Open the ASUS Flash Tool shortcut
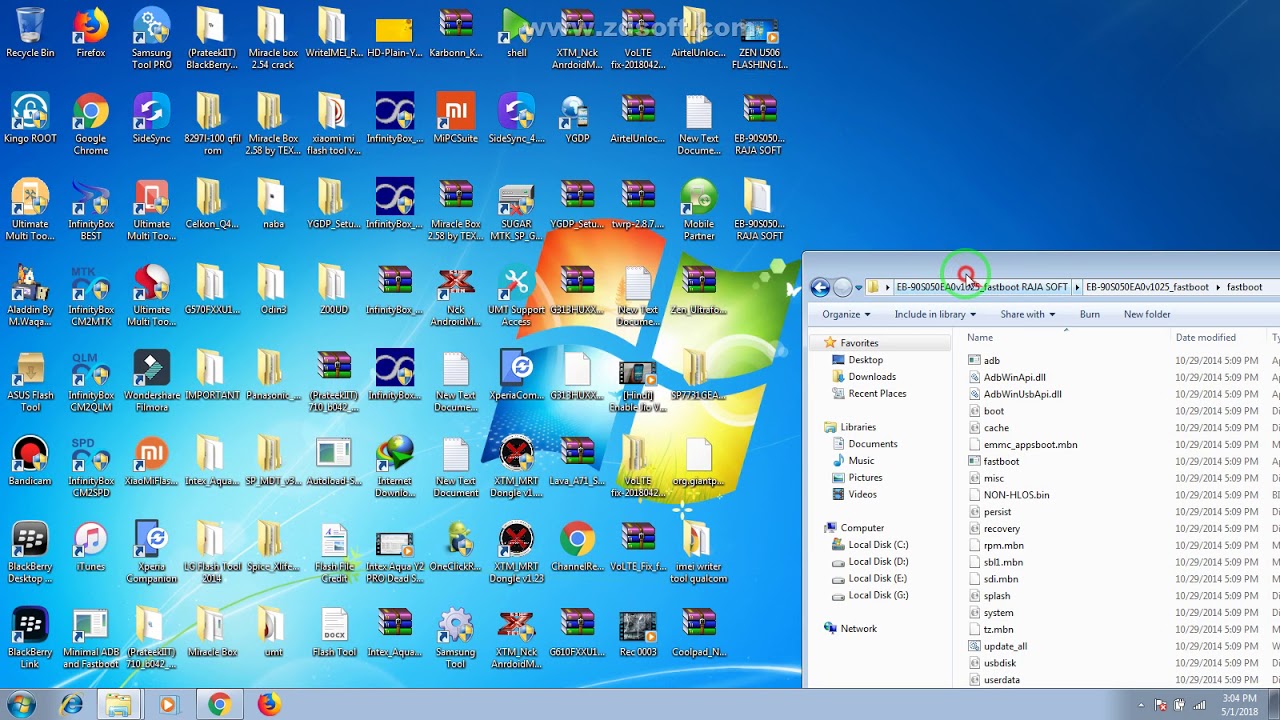 coord(30,381)
